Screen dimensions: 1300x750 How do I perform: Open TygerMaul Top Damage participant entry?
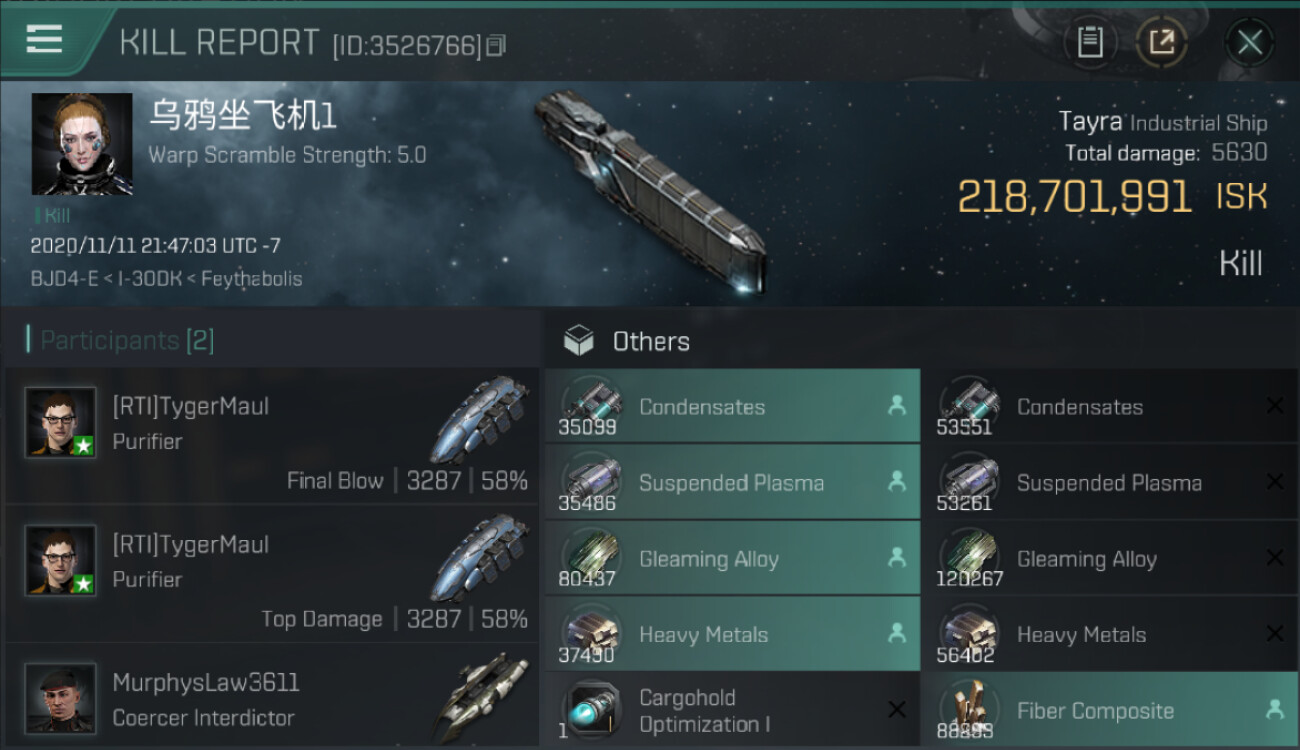pos(272,574)
